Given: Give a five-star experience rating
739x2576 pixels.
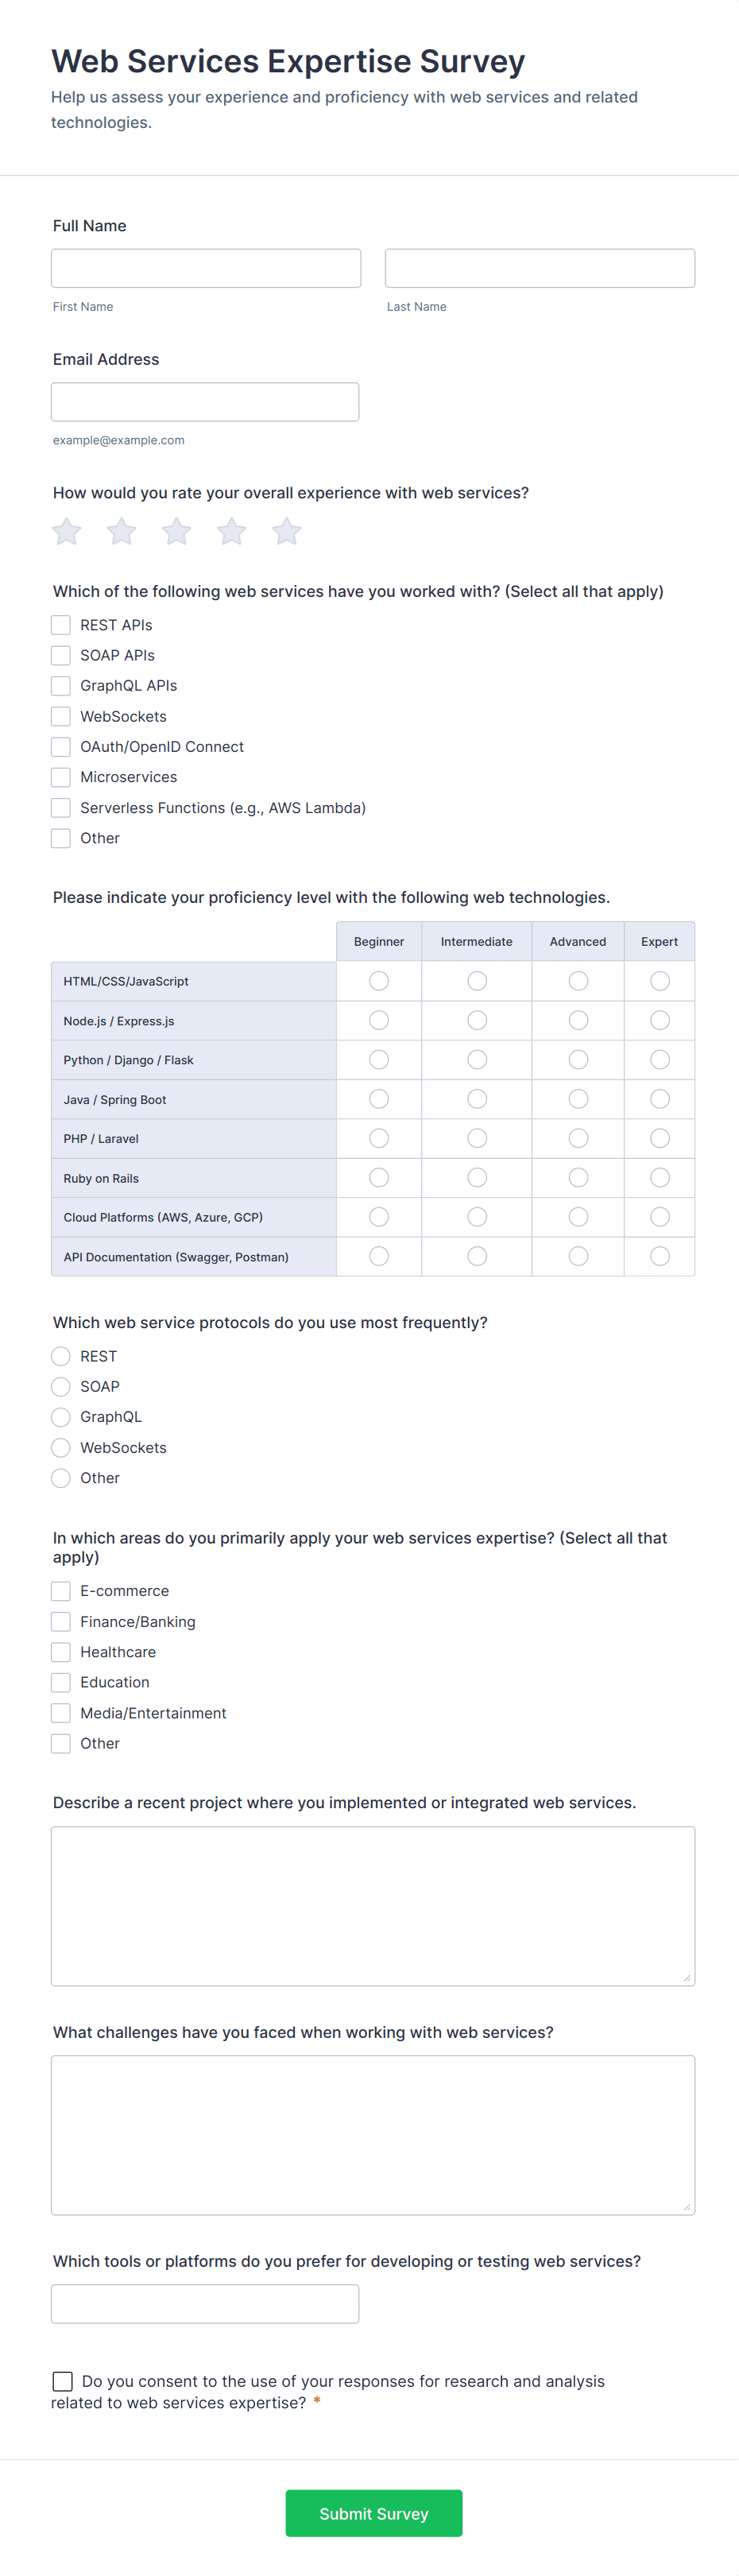Looking at the screenshot, I should (286, 532).
